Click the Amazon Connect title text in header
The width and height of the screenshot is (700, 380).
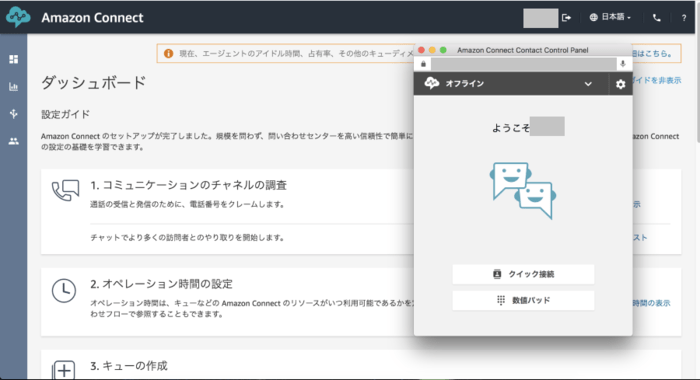(92, 18)
